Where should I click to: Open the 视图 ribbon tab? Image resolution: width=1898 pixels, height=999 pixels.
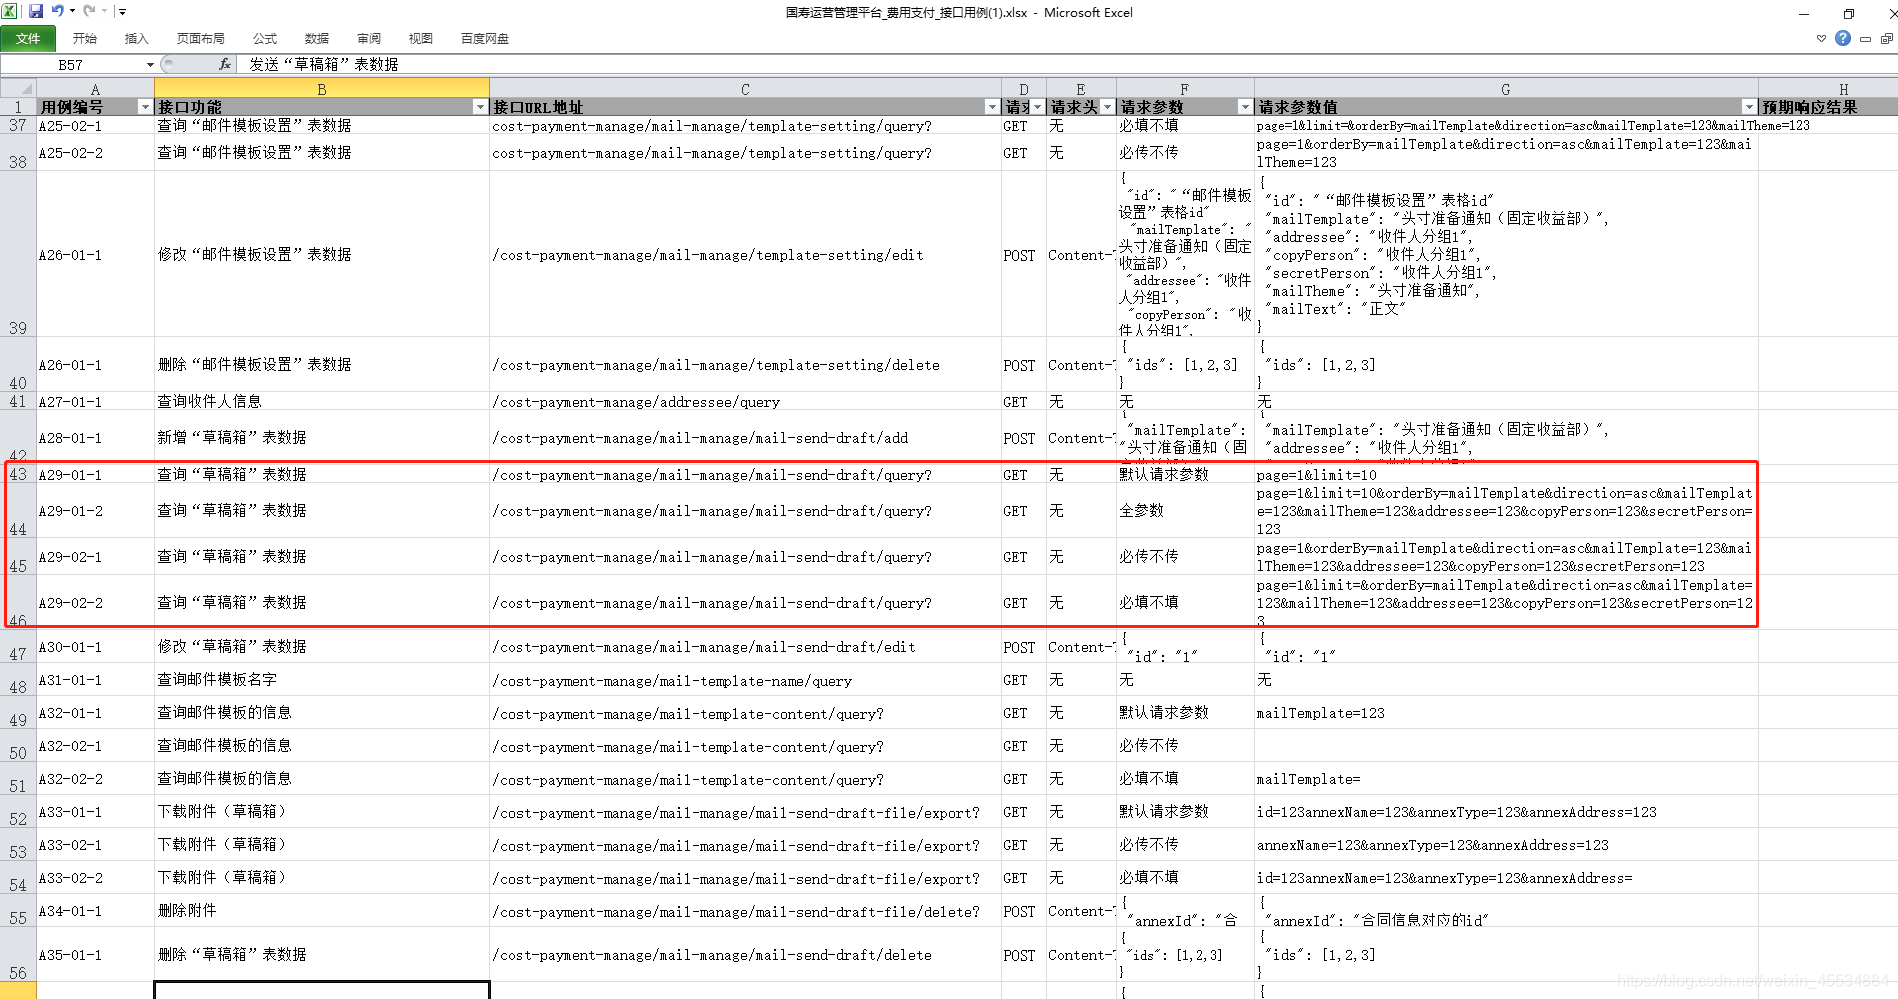(x=421, y=38)
